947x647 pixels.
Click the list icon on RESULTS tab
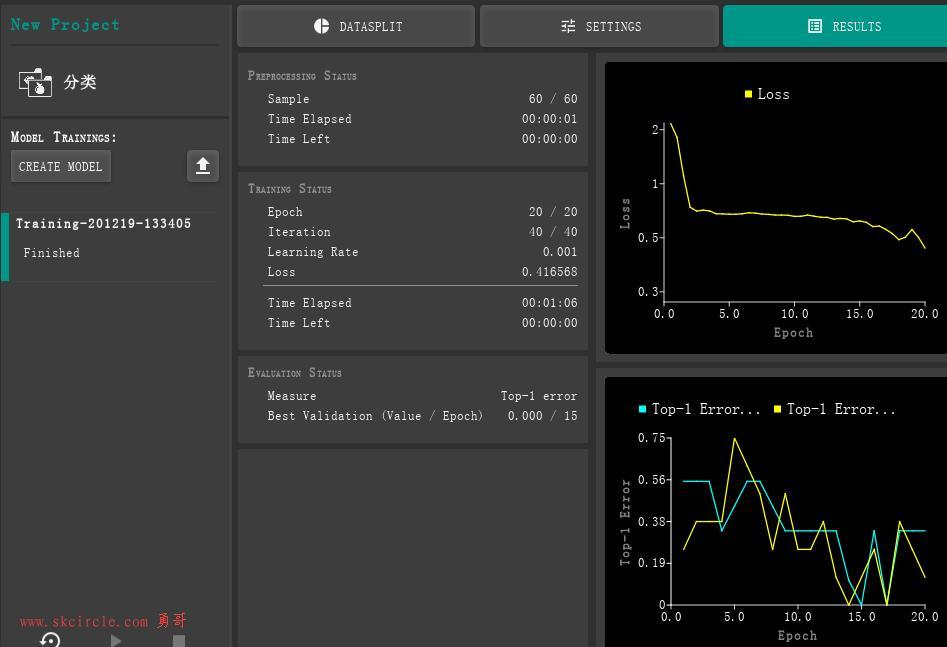(815, 26)
